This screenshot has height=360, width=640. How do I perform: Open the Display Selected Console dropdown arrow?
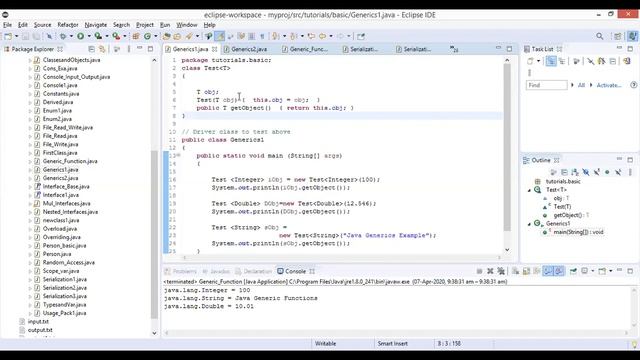point(593,271)
